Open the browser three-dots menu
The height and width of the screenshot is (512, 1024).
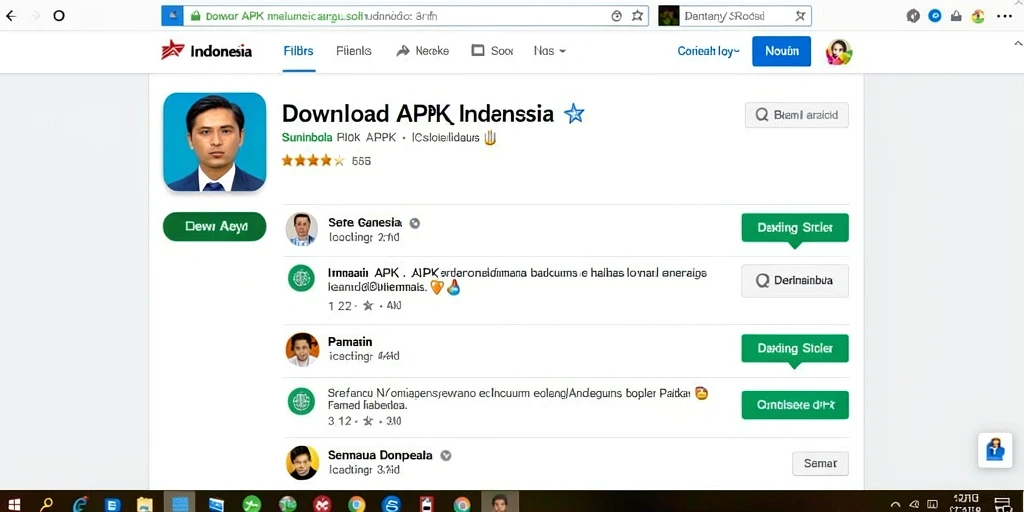[x=1004, y=16]
